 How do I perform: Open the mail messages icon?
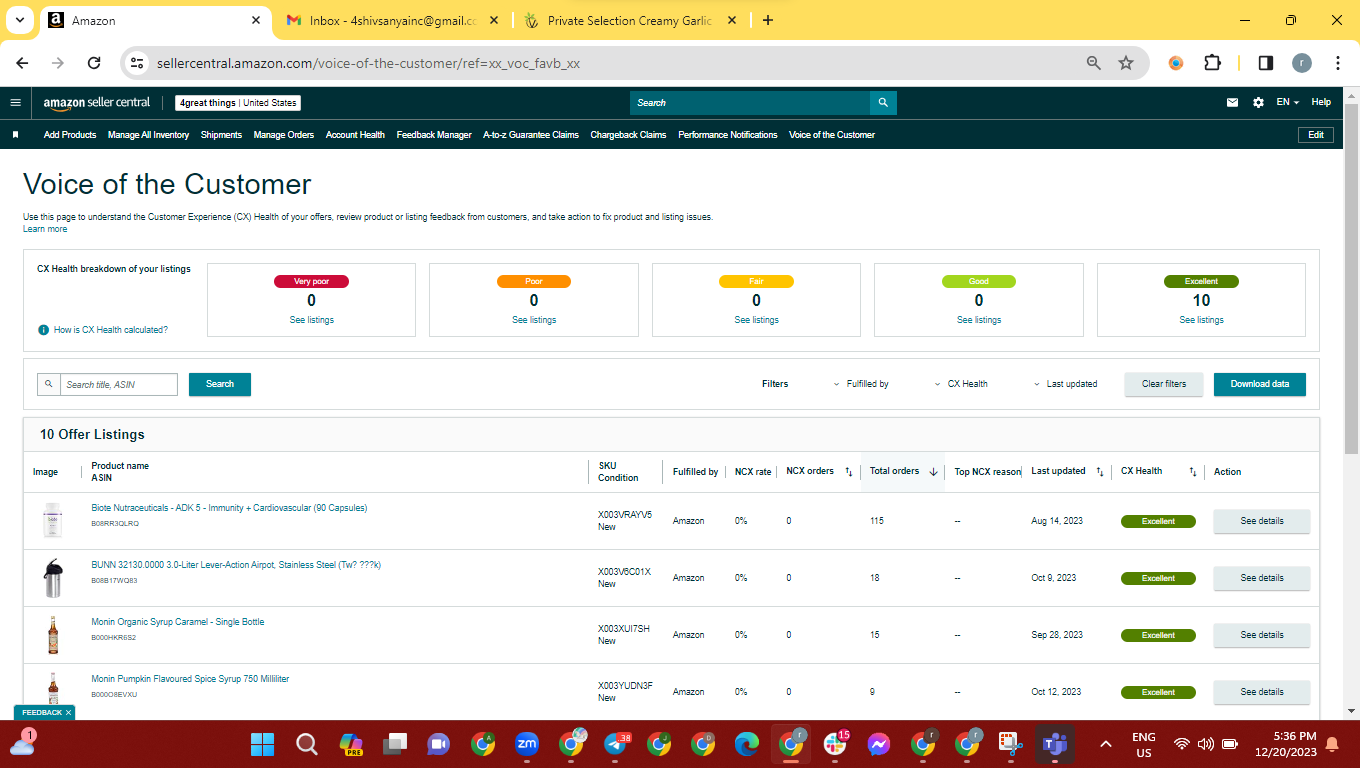[1233, 102]
